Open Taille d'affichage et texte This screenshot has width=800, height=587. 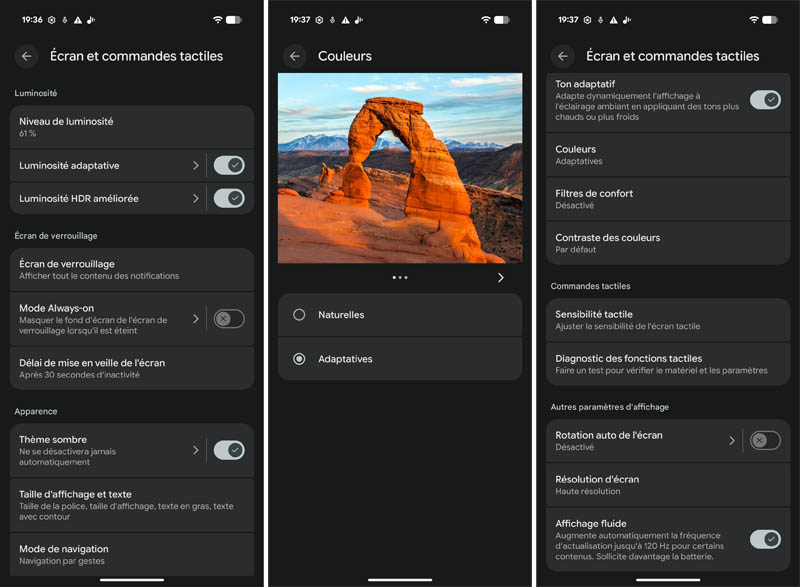(132, 505)
